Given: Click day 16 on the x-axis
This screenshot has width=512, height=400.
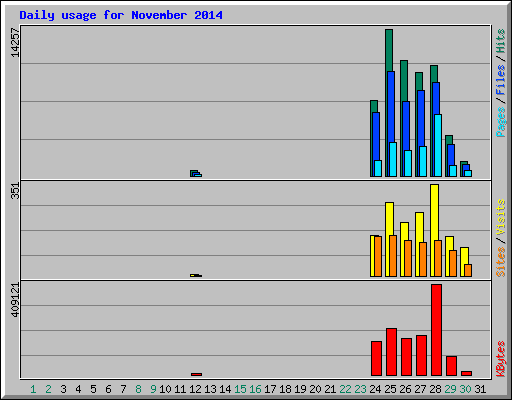Looking at the screenshot, I should pos(255,389).
